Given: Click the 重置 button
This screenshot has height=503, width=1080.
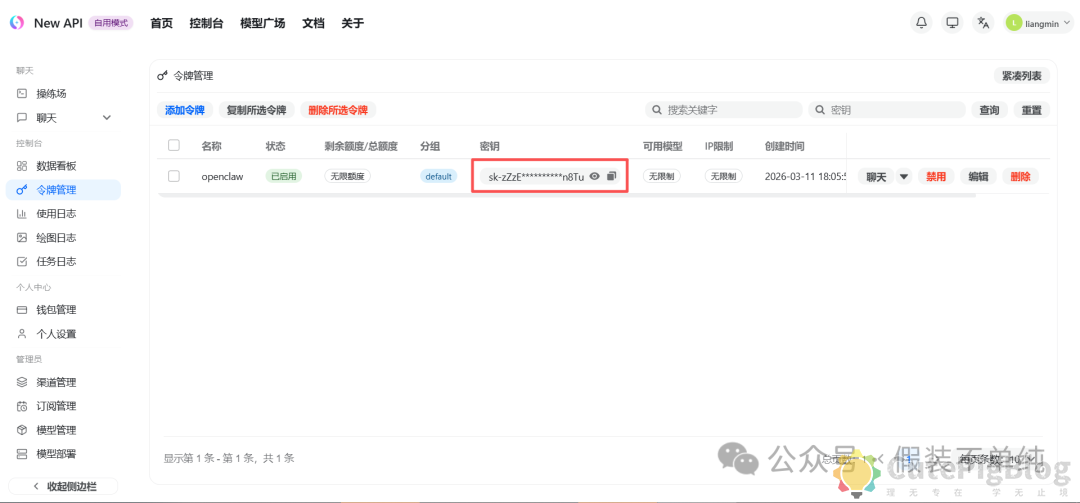Looking at the screenshot, I should tap(1032, 110).
